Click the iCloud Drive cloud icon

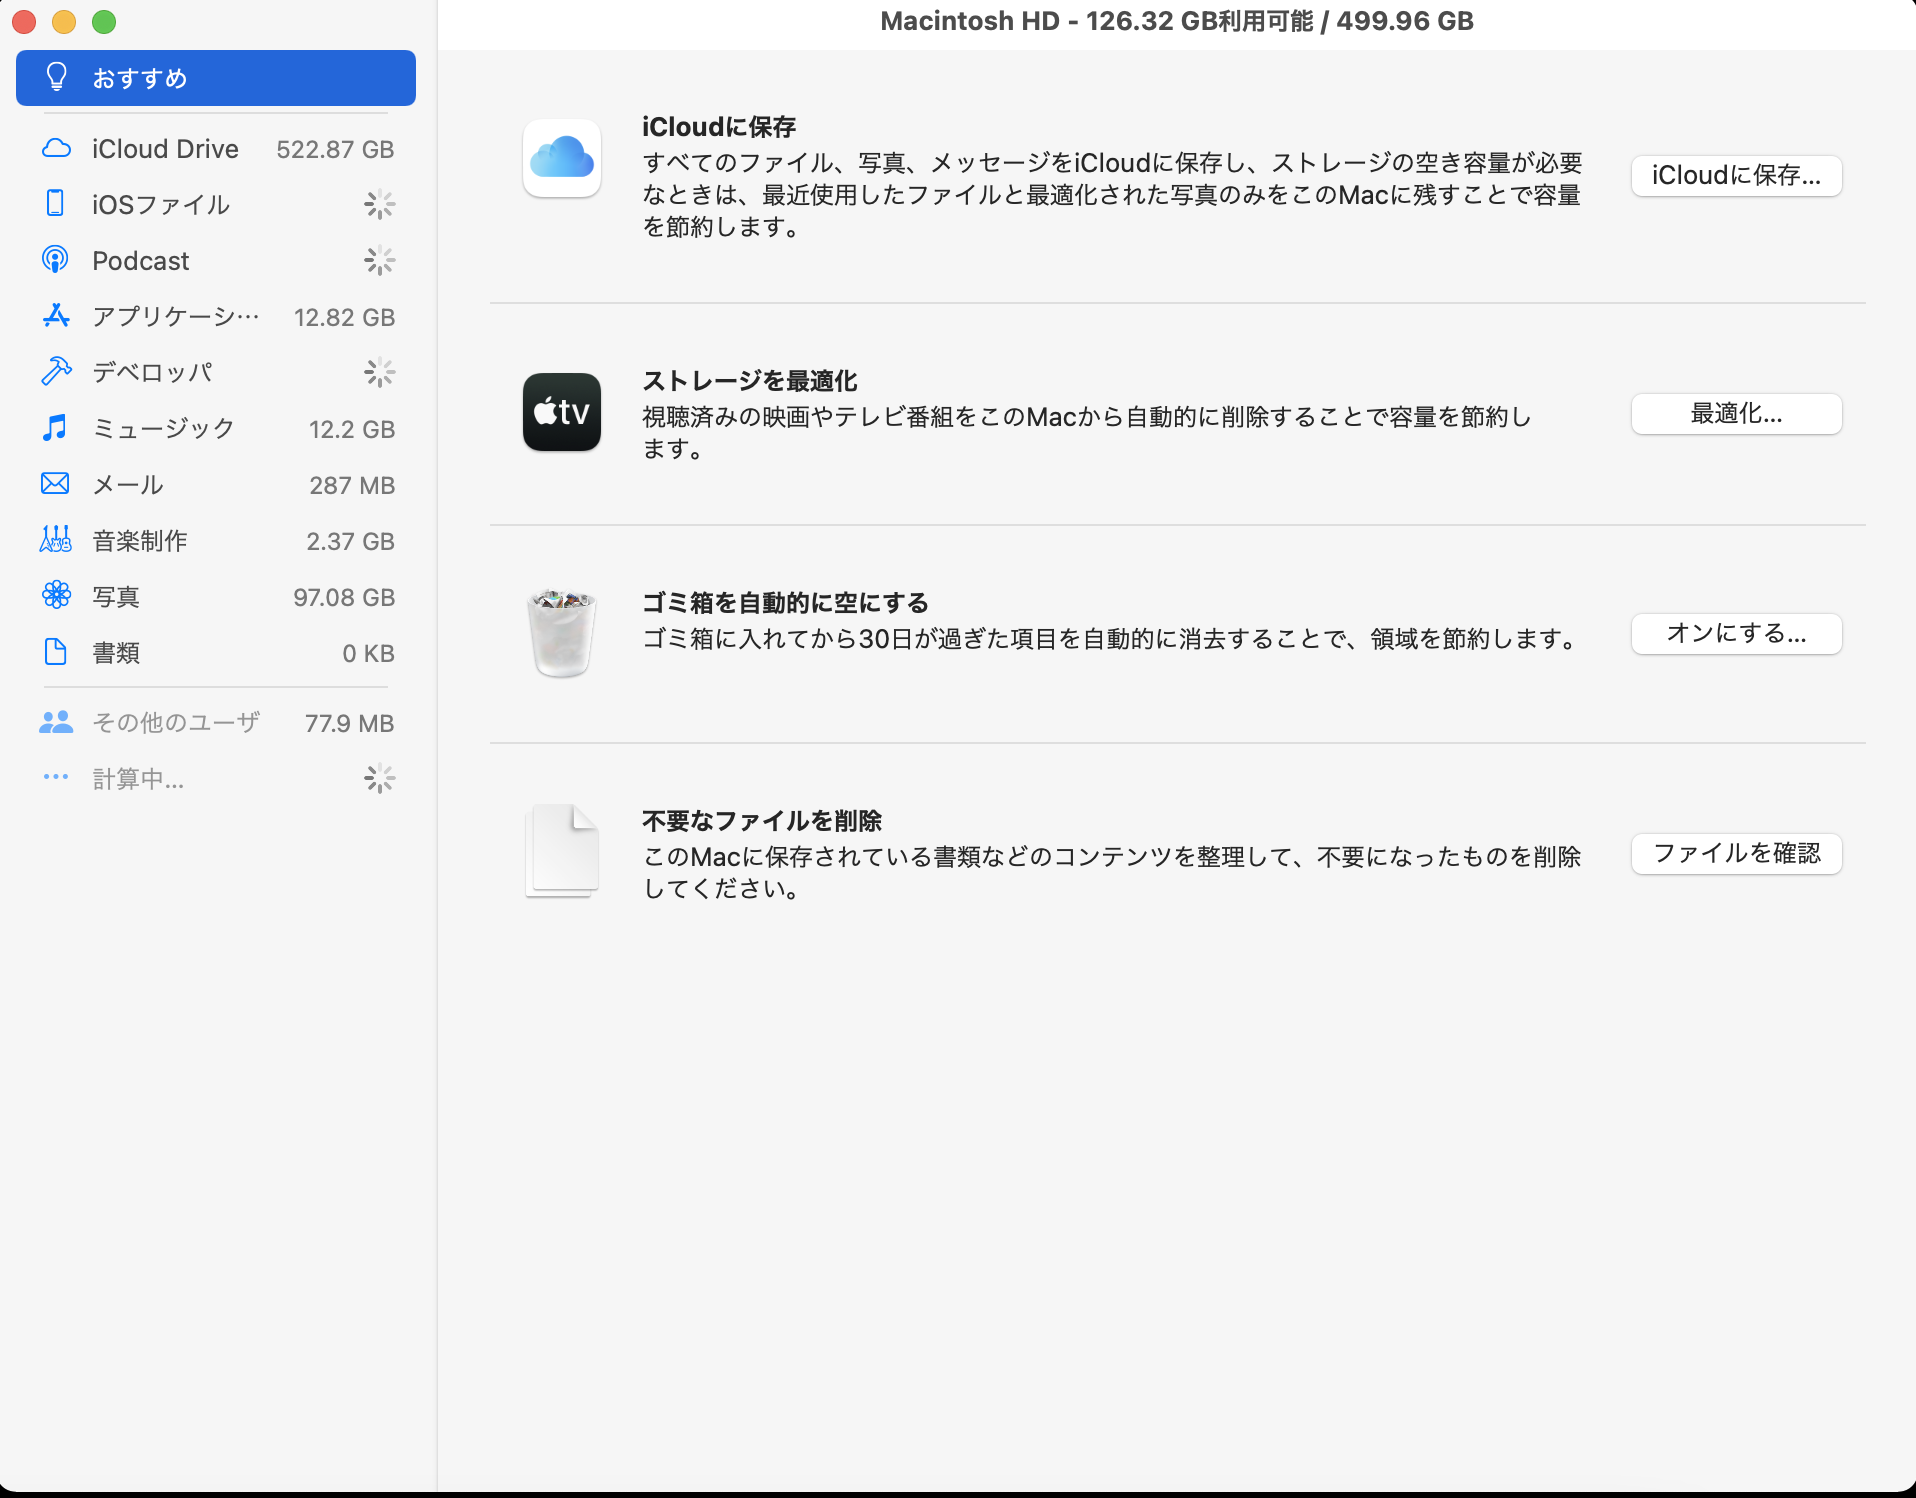tap(56, 149)
